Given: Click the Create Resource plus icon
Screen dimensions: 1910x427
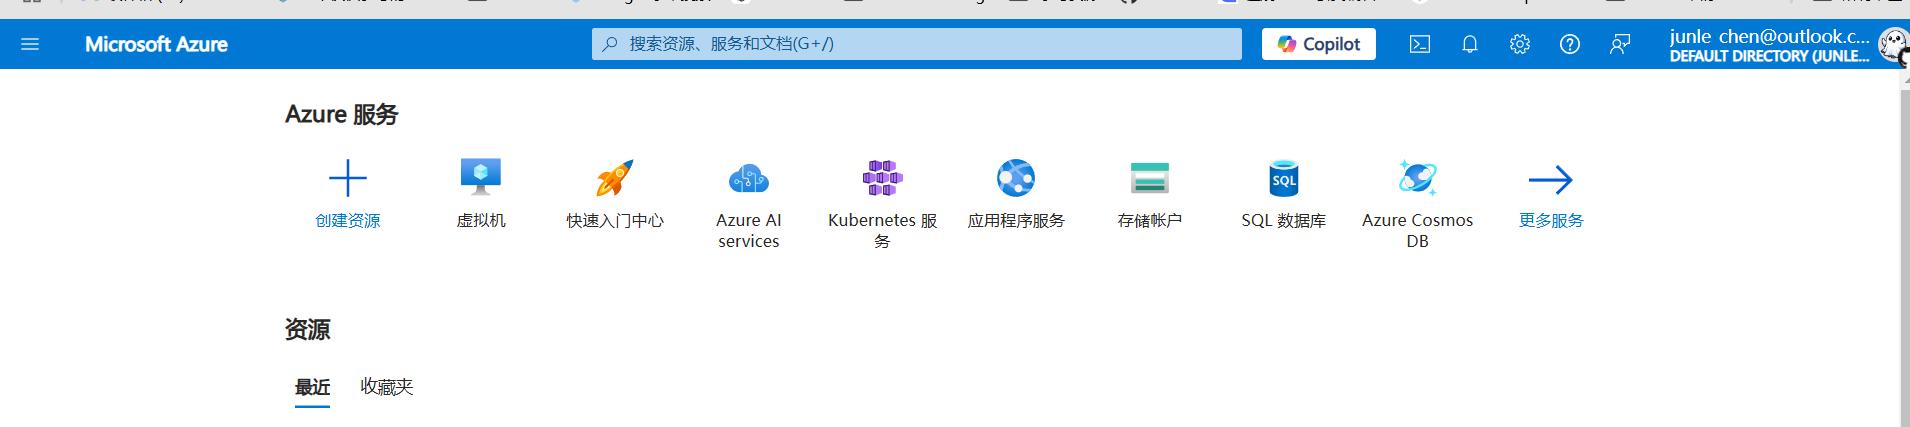Looking at the screenshot, I should point(348,179).
